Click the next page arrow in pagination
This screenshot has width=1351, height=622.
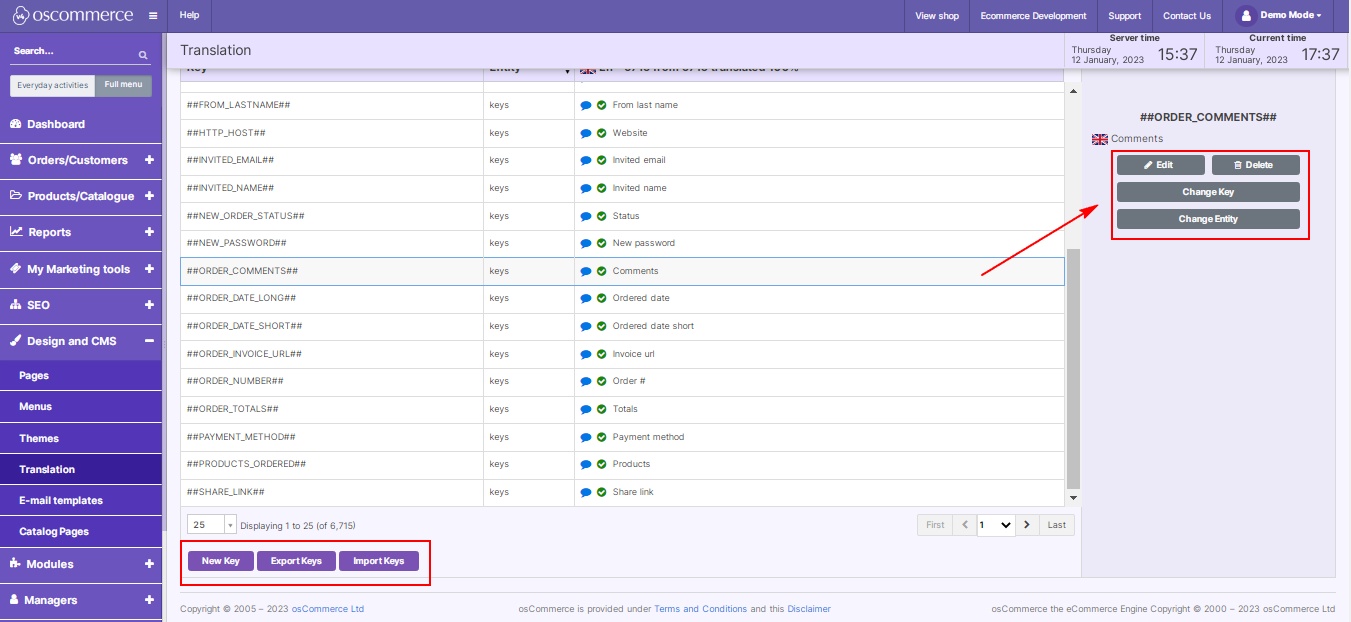click(1028, 525)
